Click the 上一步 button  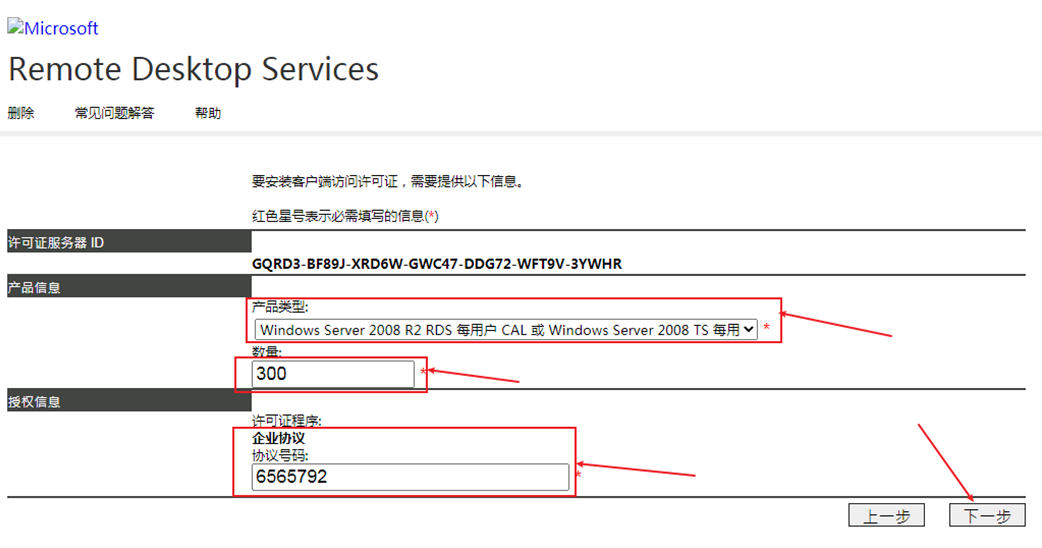[886, 515]
